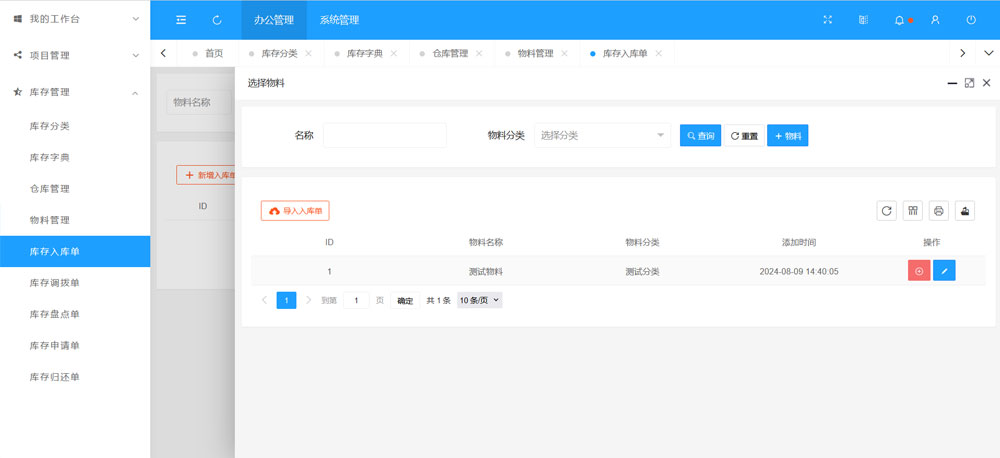Print the material table

coord(938,210)
